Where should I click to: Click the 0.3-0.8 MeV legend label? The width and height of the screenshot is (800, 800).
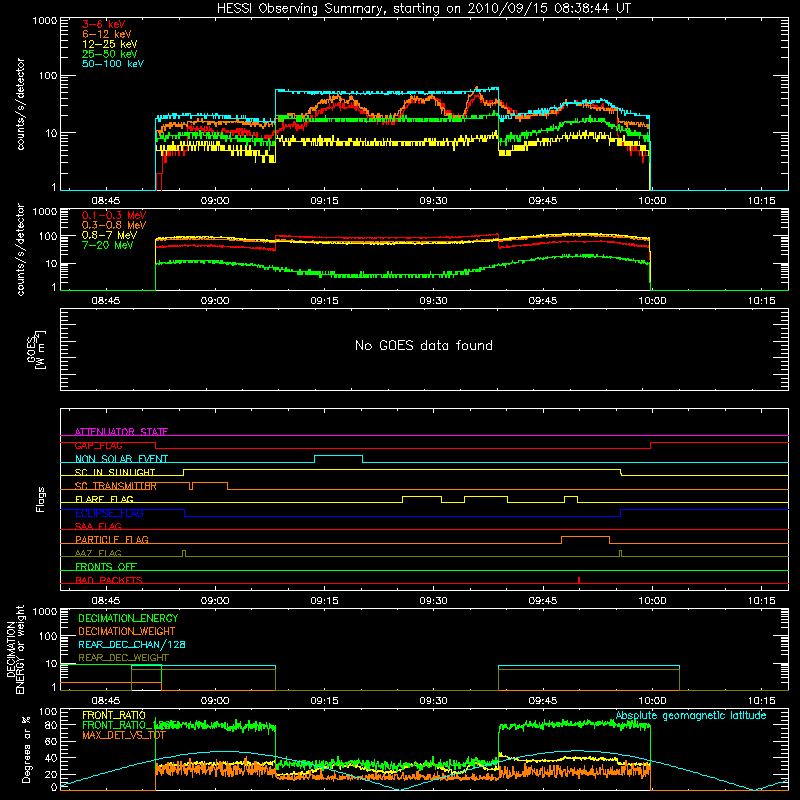tap(114, 225)
